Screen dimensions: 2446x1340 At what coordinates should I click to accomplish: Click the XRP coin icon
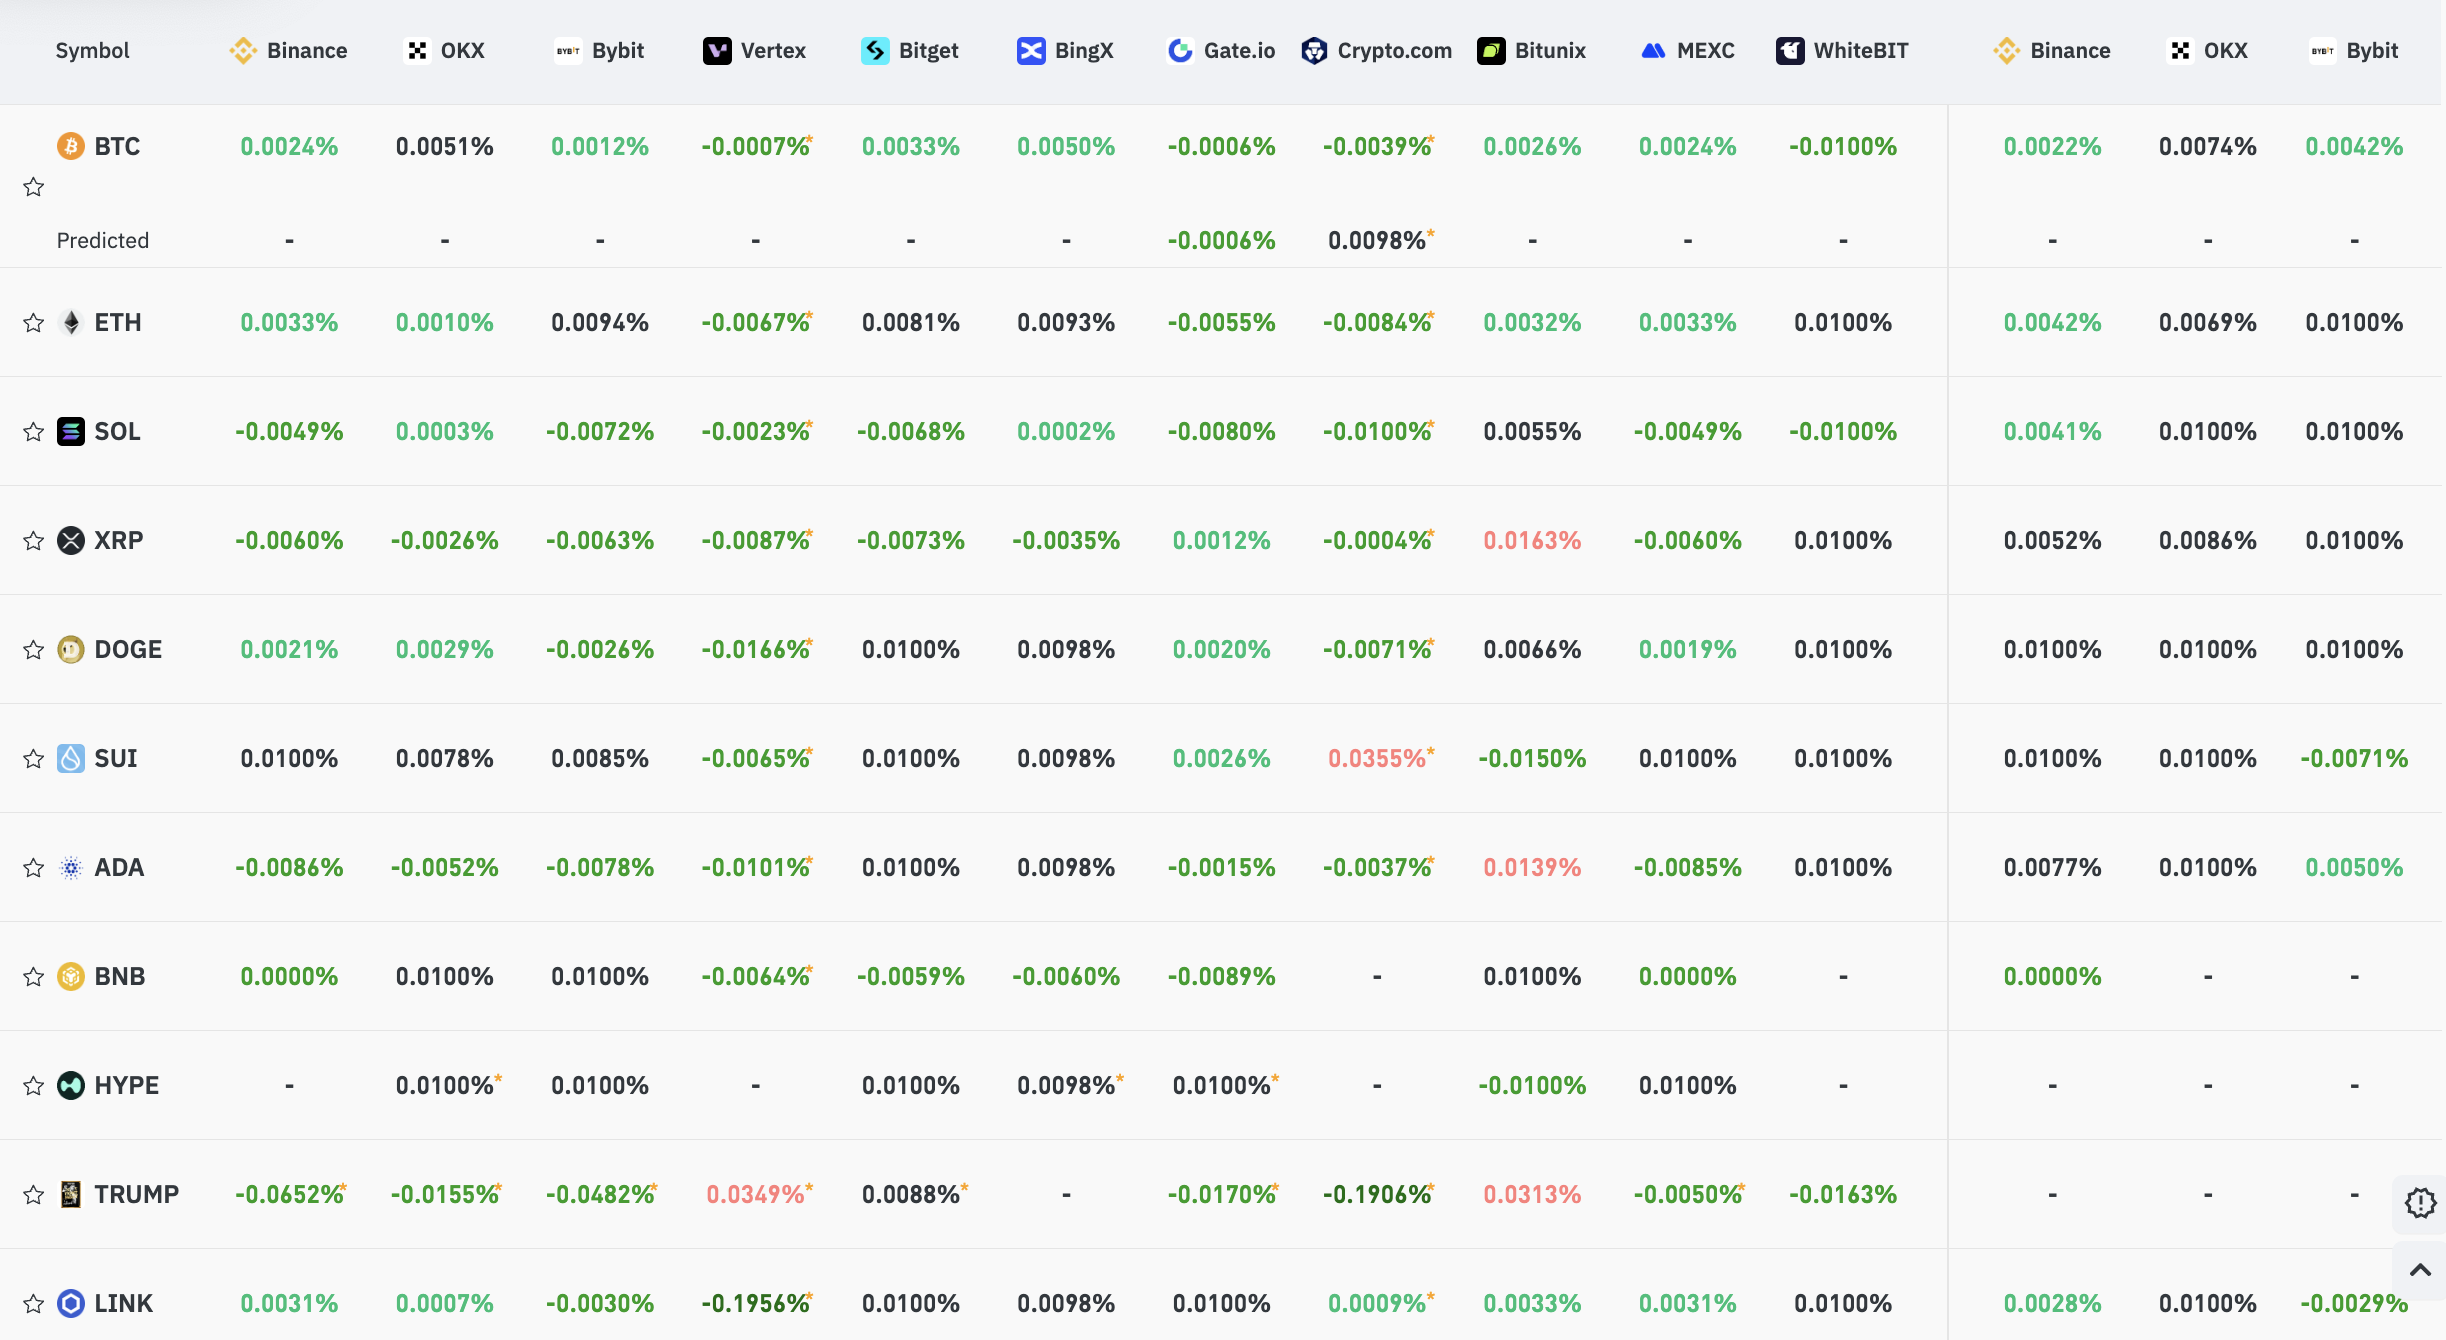[x=71, y=540]
